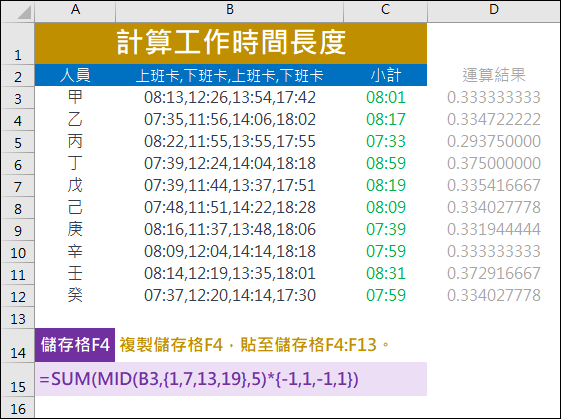Select the cell containing 丙
Viewport: 561px width, 419px height.
[75, 141]
